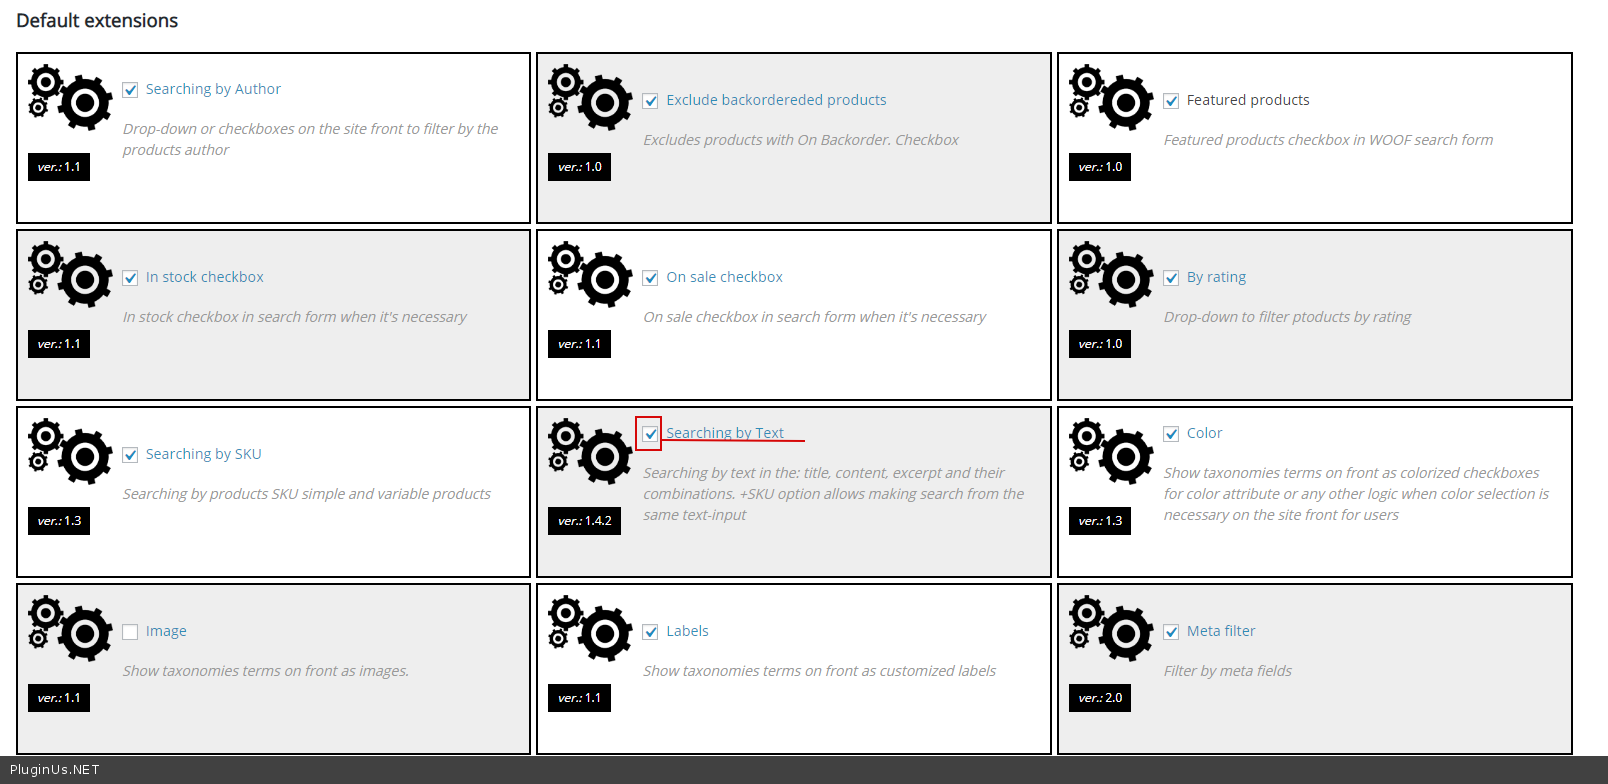Click the ver. 2.0 badge on Meta filter
The image size is (1608, 784).
coord(1100,698)
